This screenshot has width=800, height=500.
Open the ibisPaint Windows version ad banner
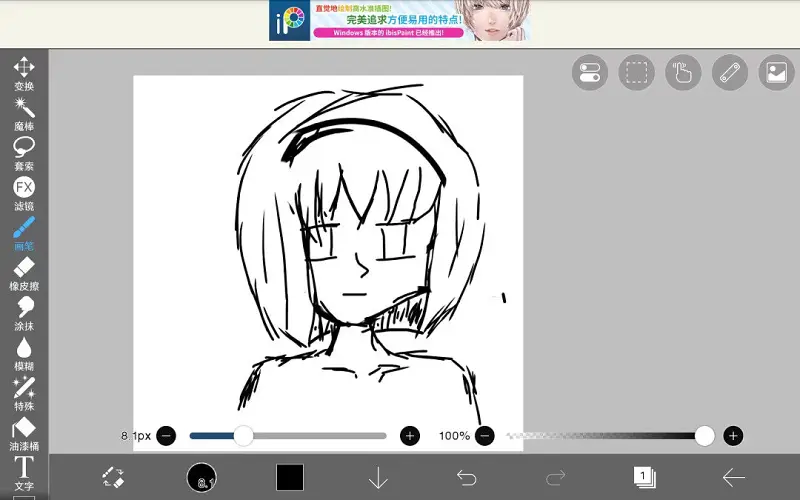(400, 20)
